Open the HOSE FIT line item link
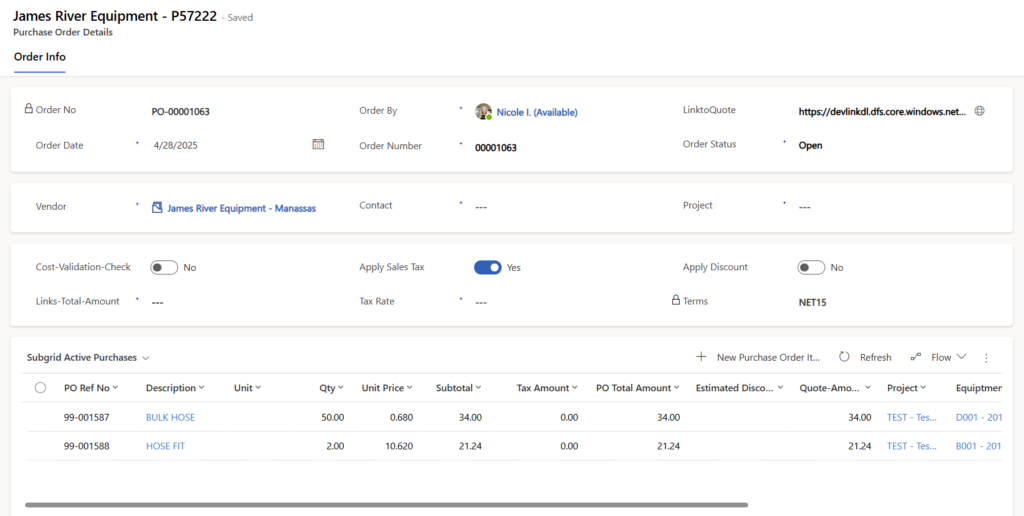The width and height of the screenshot is (1024, 516). 165,446
